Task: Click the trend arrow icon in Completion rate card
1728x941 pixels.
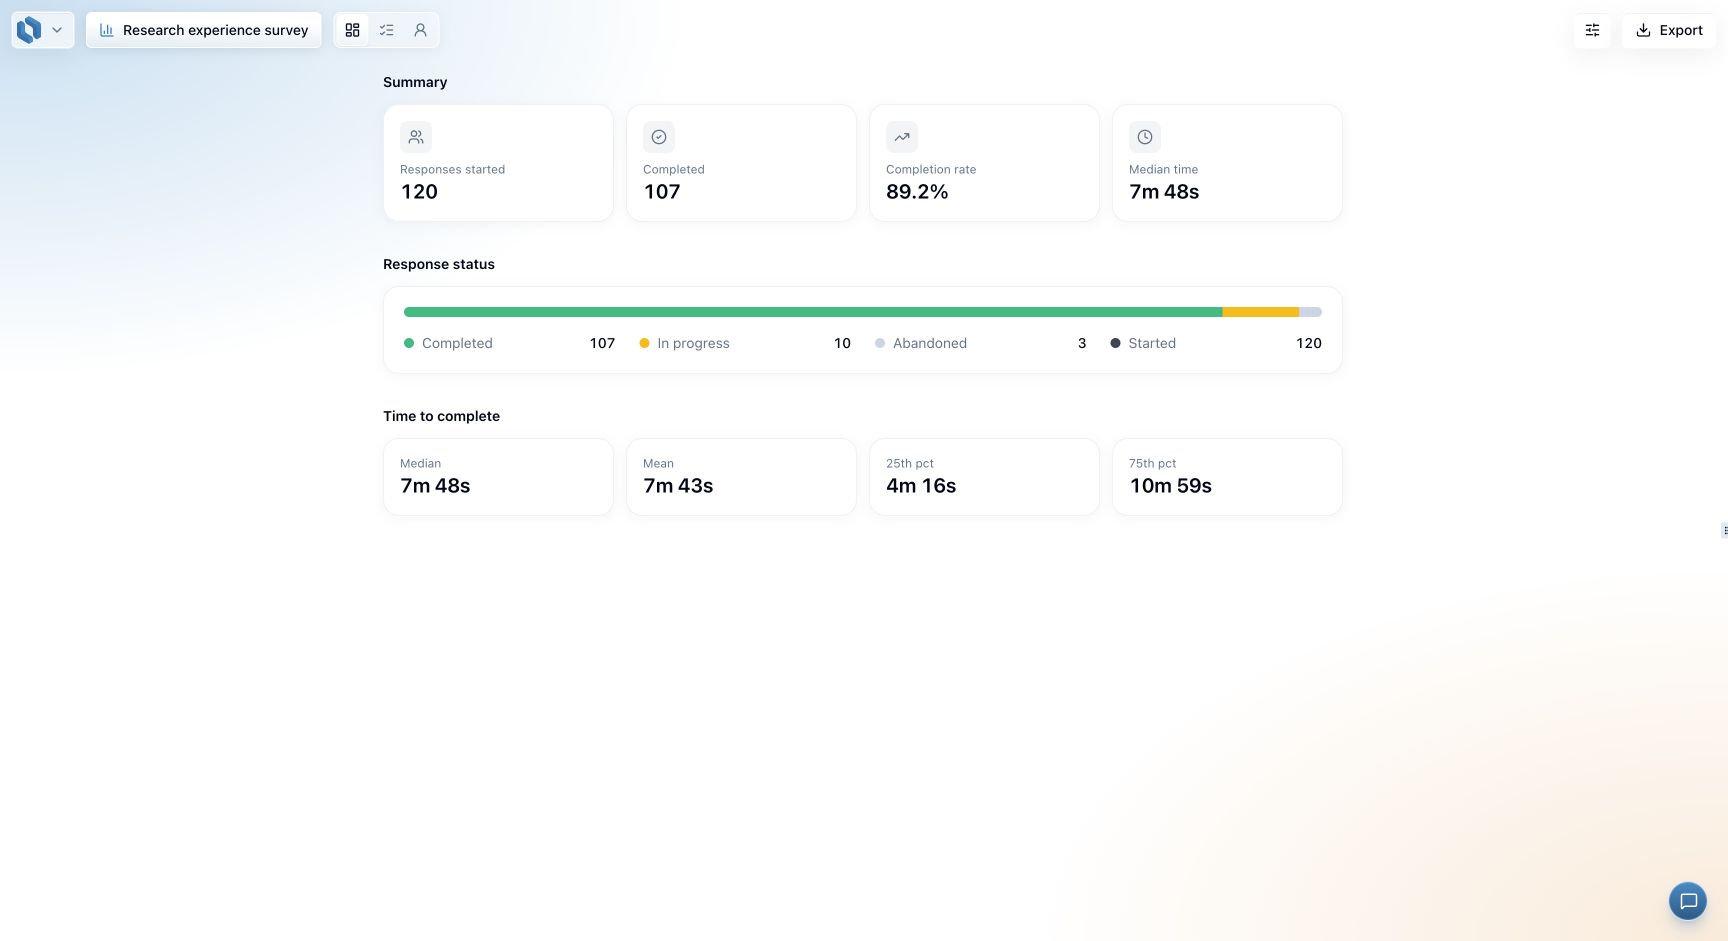Action: [x=902, y=137]
